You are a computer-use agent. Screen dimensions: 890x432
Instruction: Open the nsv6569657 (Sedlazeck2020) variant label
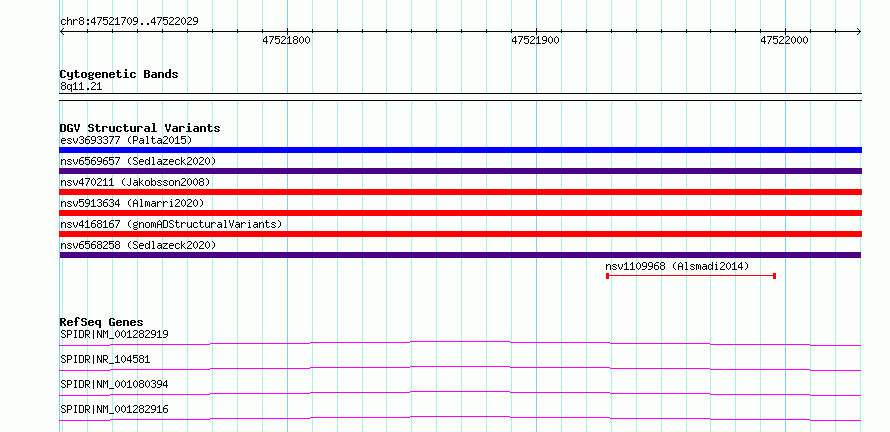pos(138,161)
